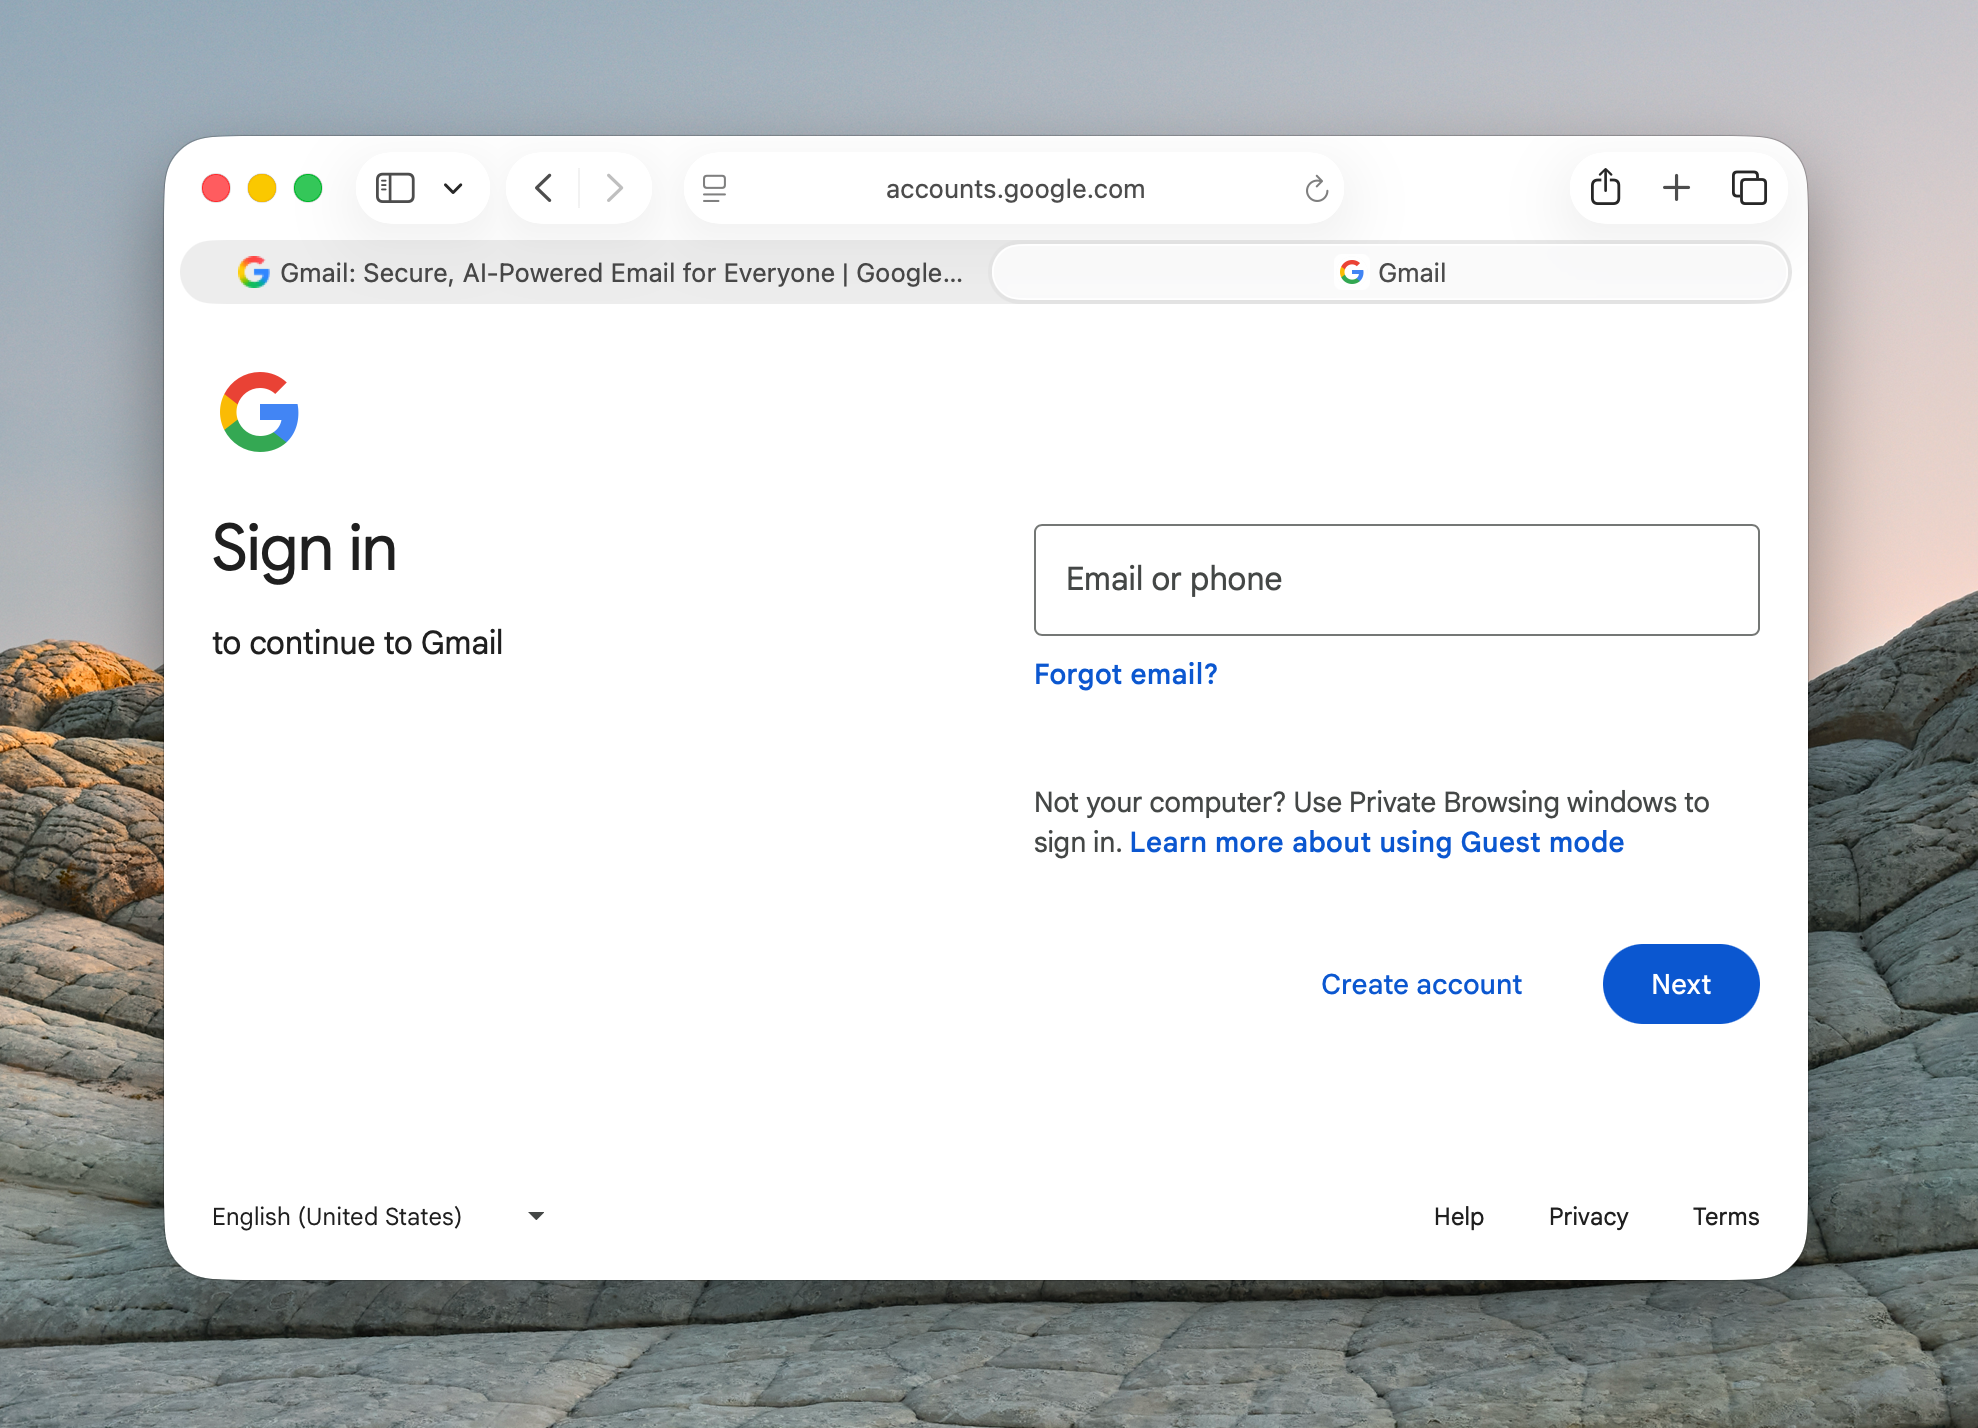Image resolution: width=1978 pixels, height=1428 pixels.
Task: Click the Next button
Action: [1680, 984]
